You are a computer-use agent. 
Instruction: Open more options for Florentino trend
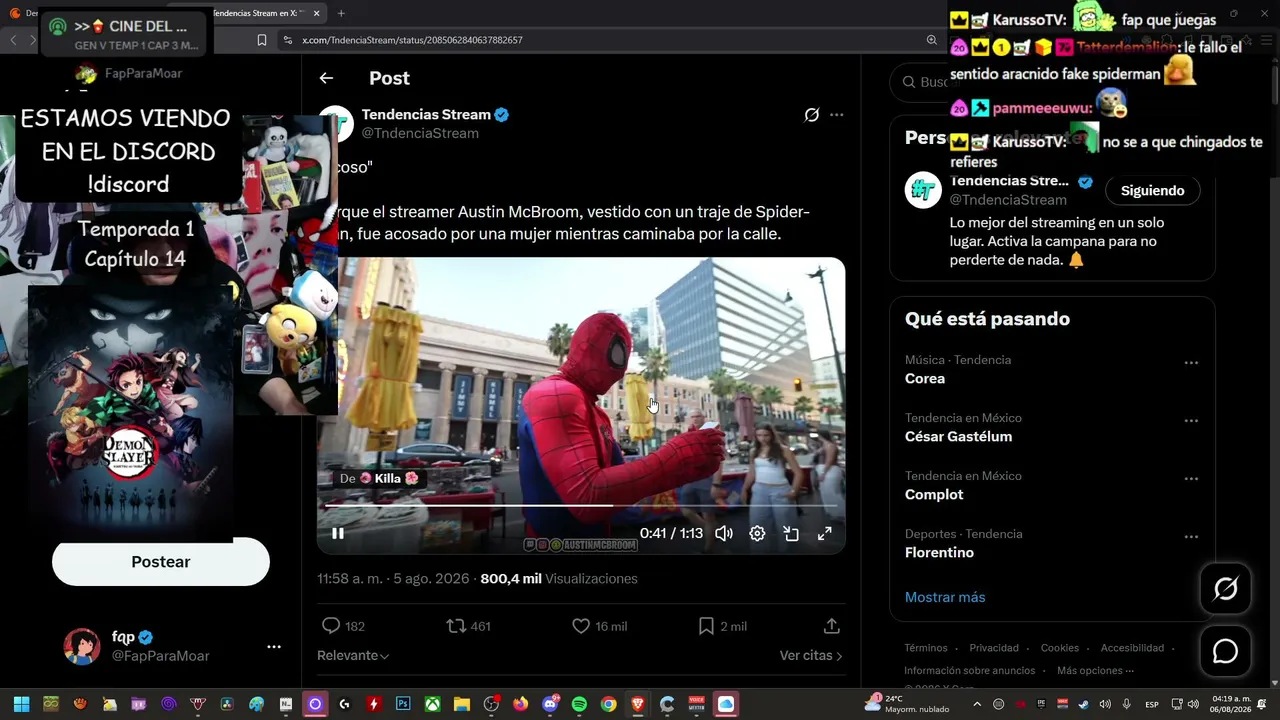(x=1191, y=537)
